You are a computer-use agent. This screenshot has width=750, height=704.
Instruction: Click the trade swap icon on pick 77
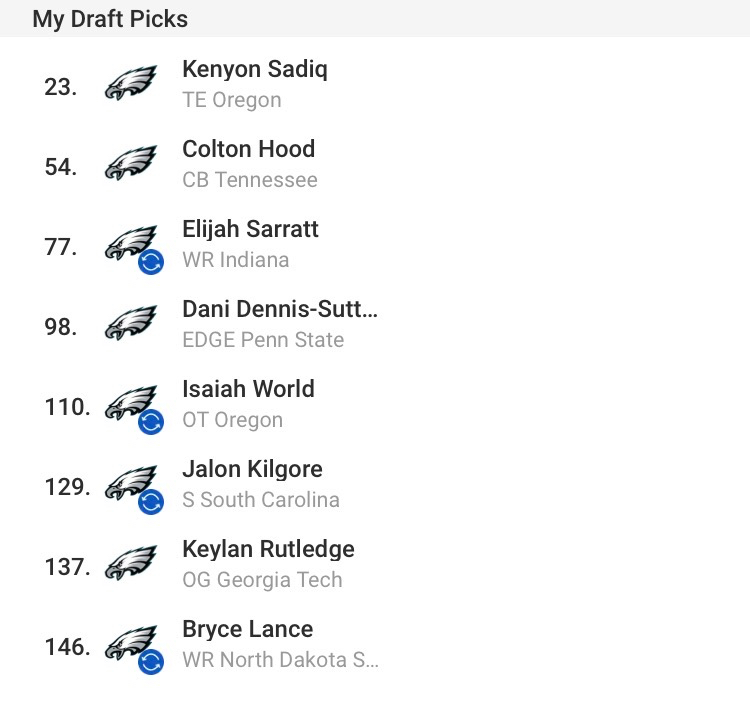tap(151, 263)
